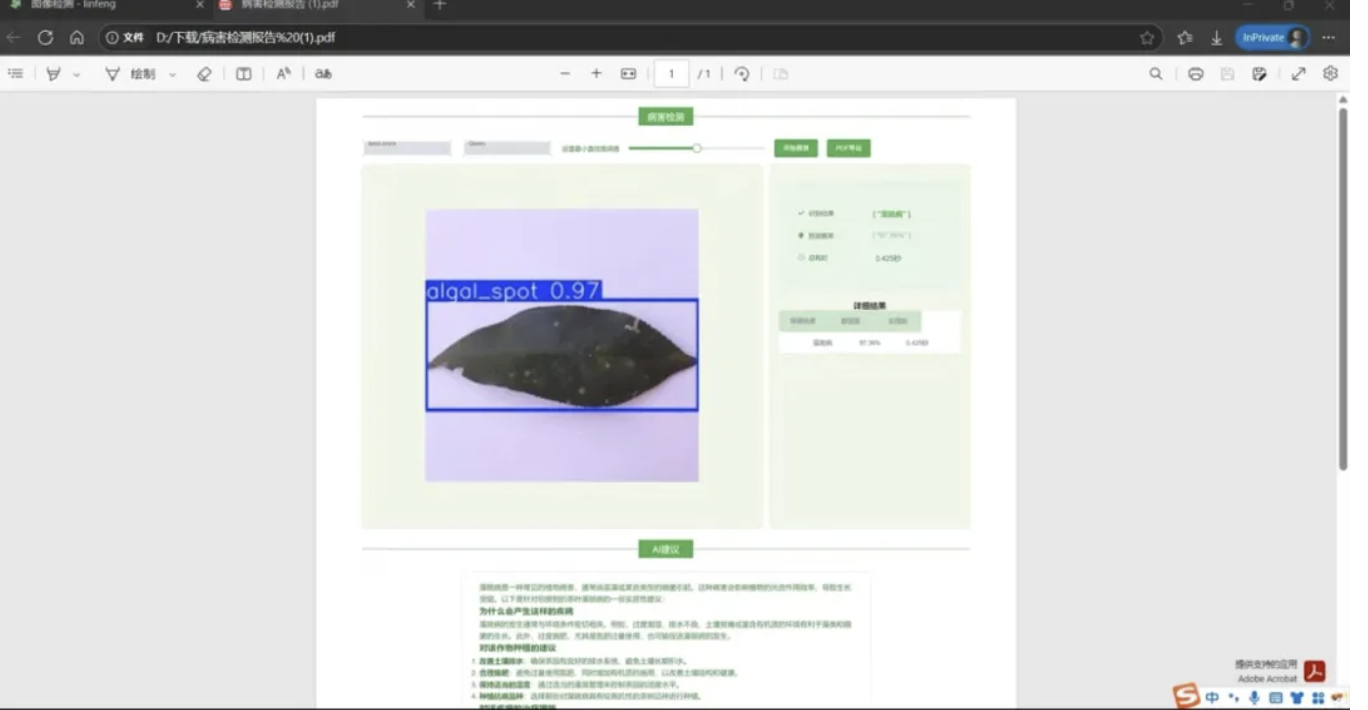The width and height of the screenshot is (1368, 710).
Task: Click the vertical PDF scrollbar
Action: (1343, 287)
